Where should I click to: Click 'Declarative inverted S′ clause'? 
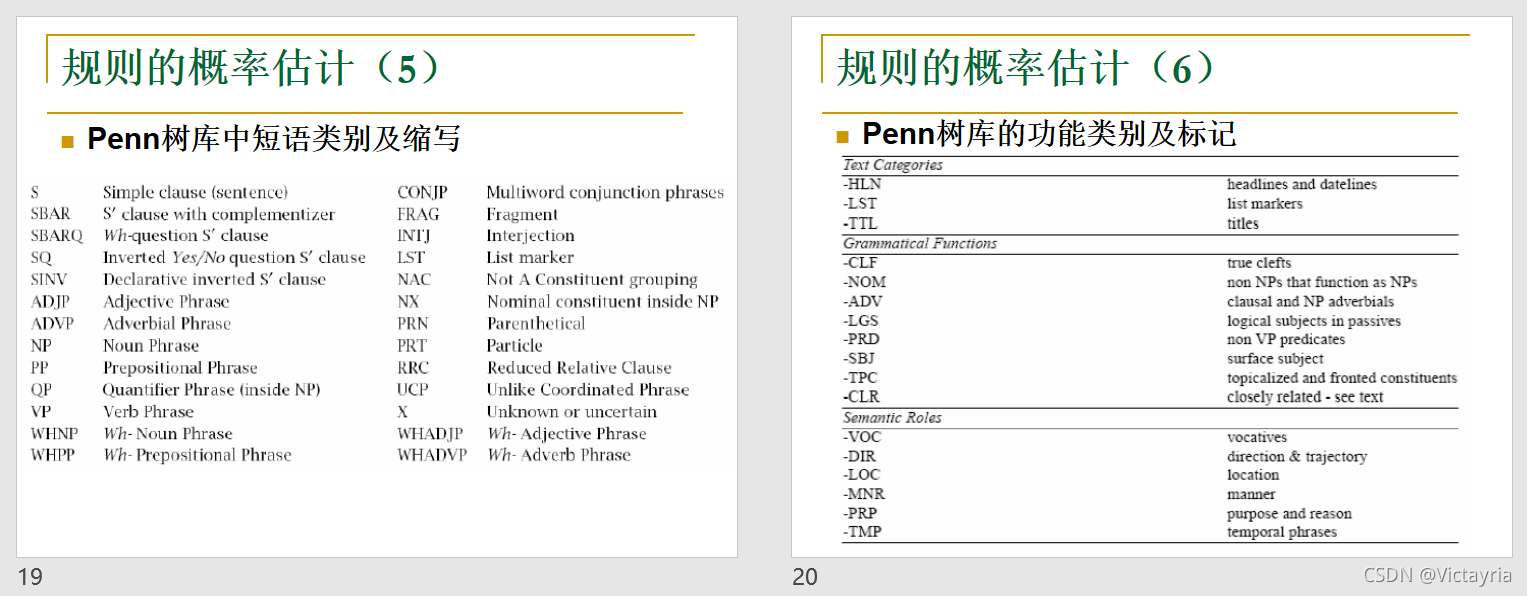pyautogui.click(x=214, y=280)
